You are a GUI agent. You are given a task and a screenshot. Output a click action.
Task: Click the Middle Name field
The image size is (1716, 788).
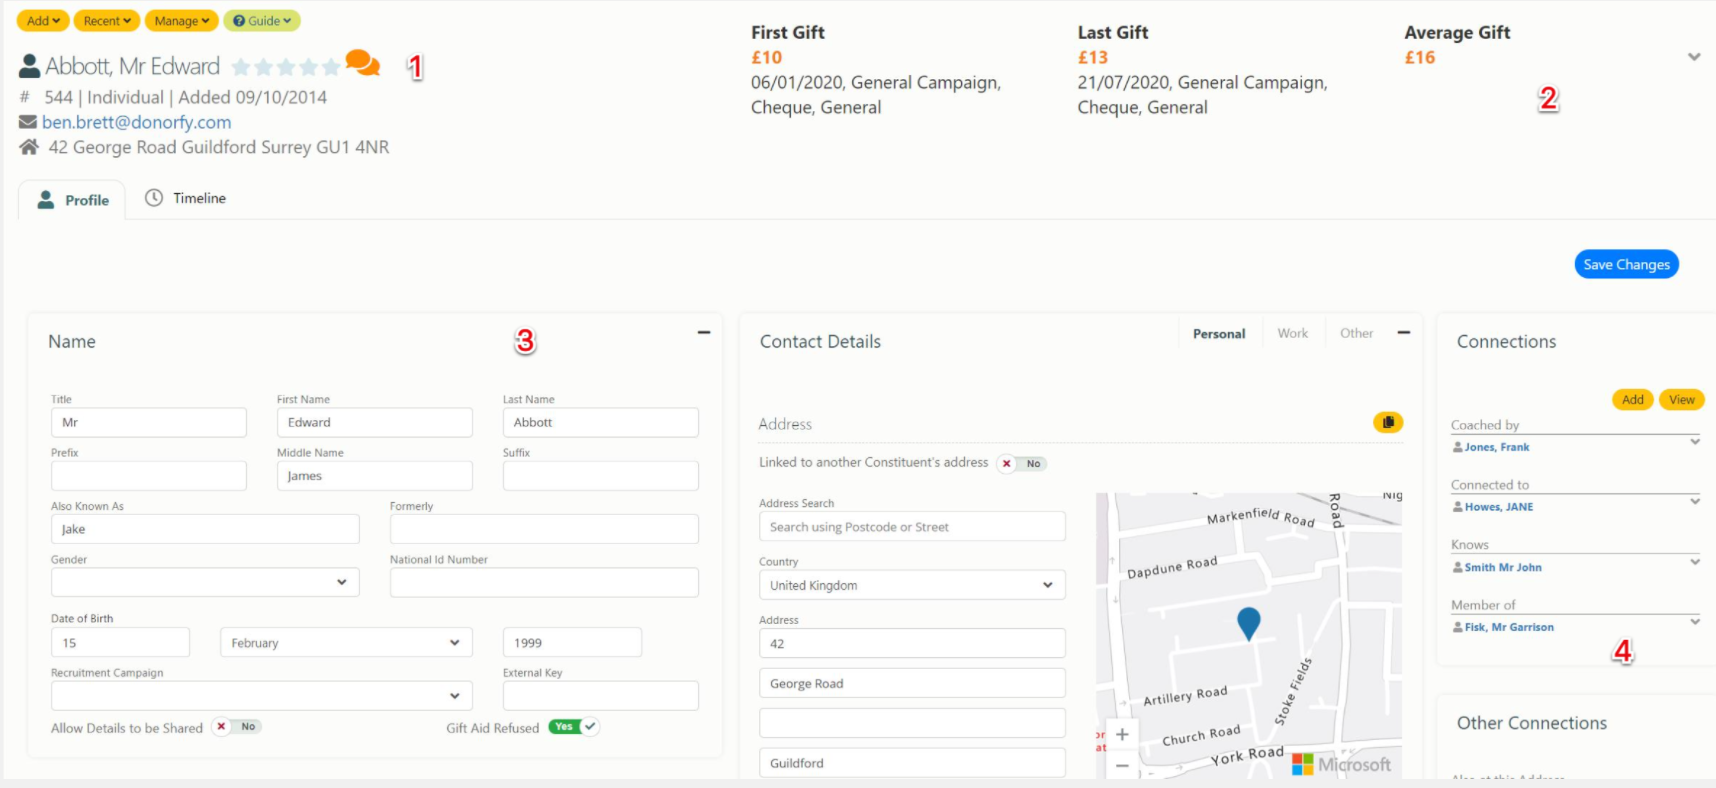[375, 476]
